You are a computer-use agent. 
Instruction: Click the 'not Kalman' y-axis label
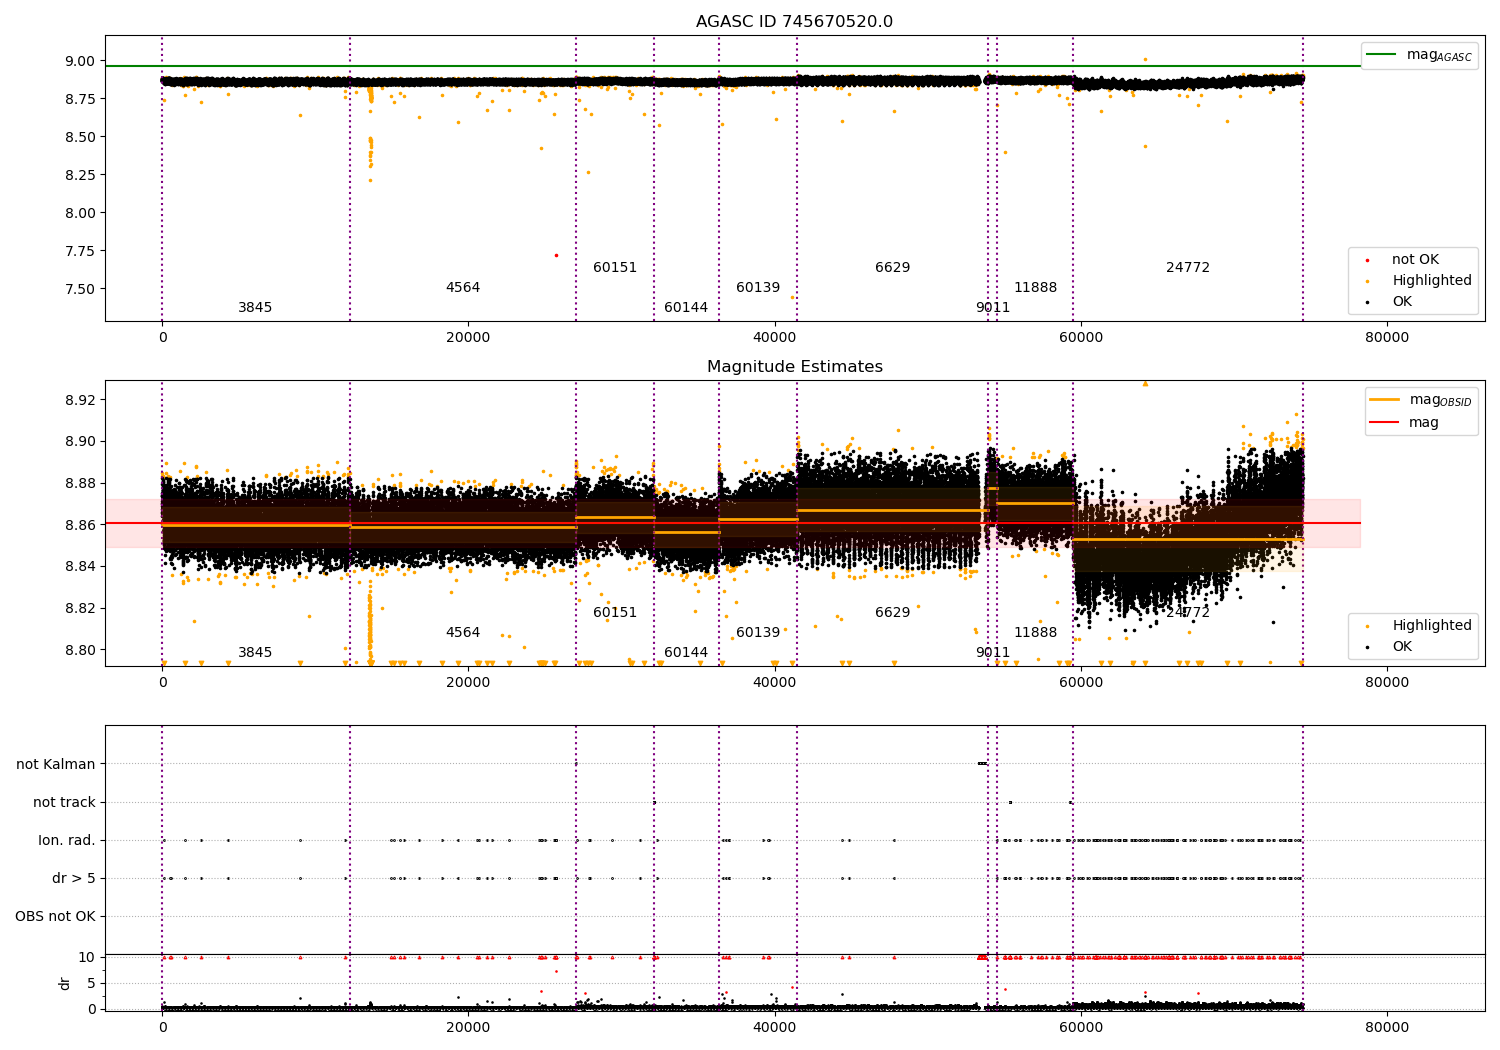56,765
